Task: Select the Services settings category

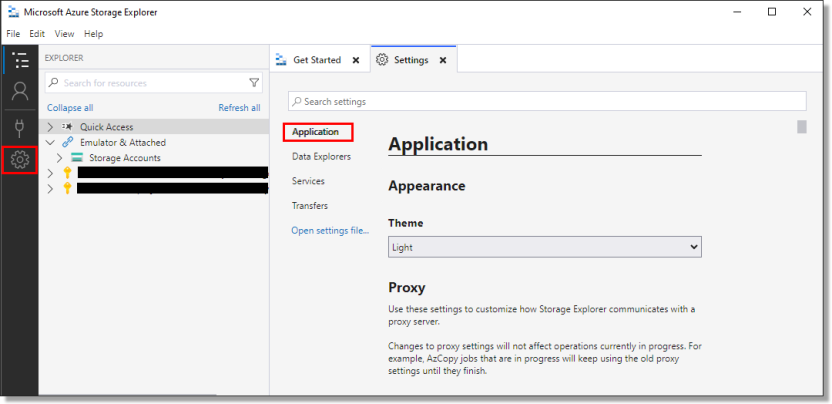Action: (308, 181)
